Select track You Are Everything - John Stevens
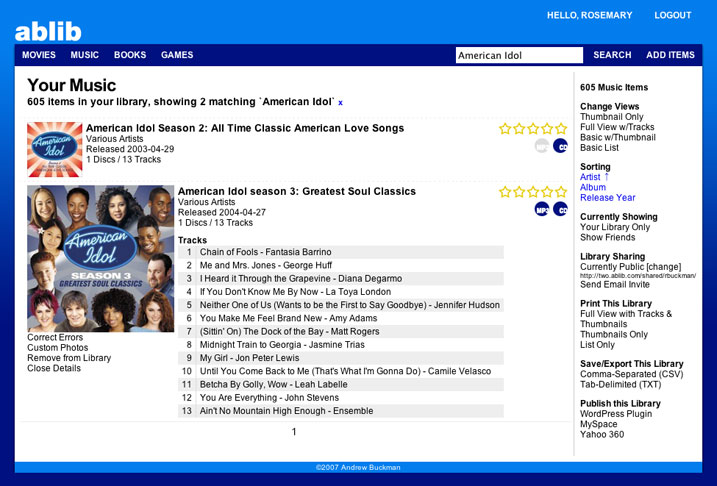Viewport: 717px width, 486px height. 341,398
